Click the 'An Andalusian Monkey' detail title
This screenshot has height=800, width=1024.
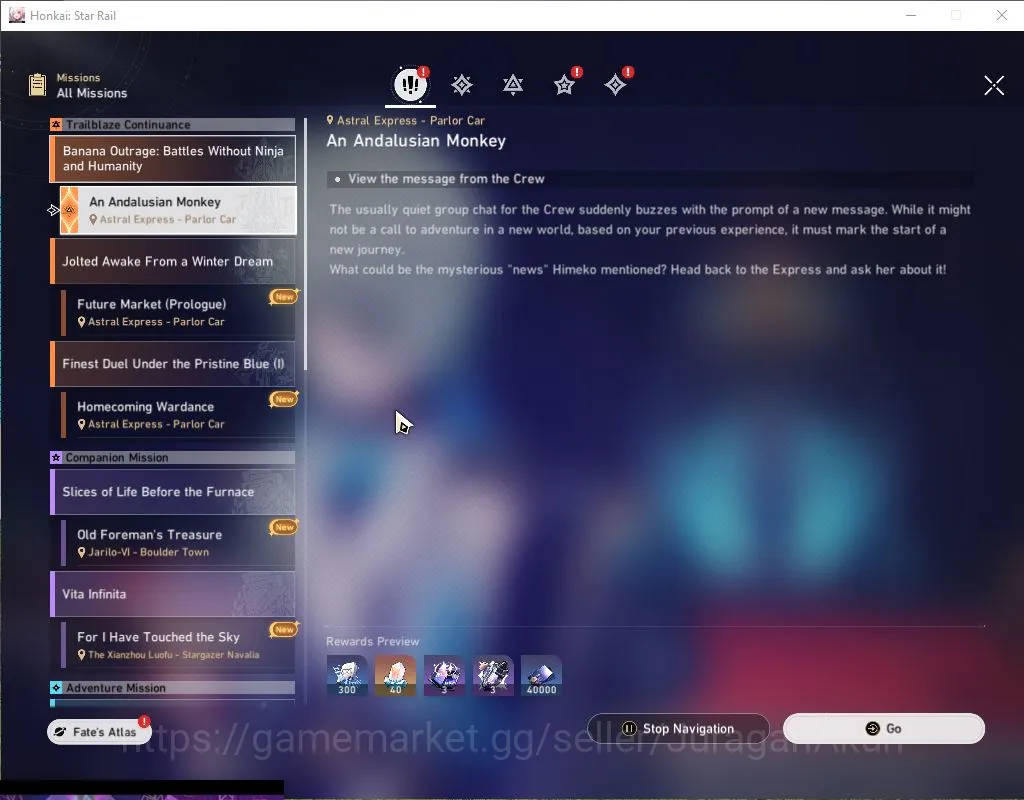click(416, 141)
